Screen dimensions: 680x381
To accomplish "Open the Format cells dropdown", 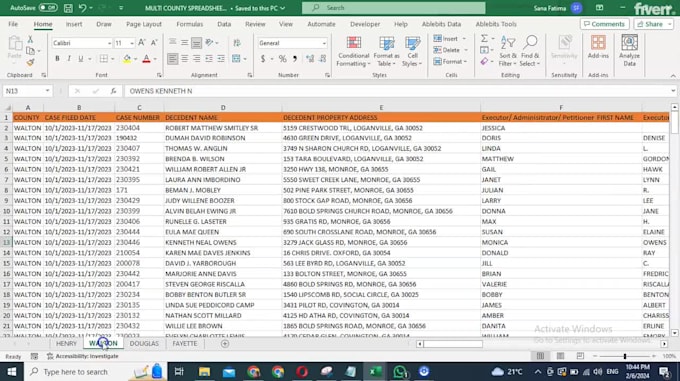I will click(466, 62).
